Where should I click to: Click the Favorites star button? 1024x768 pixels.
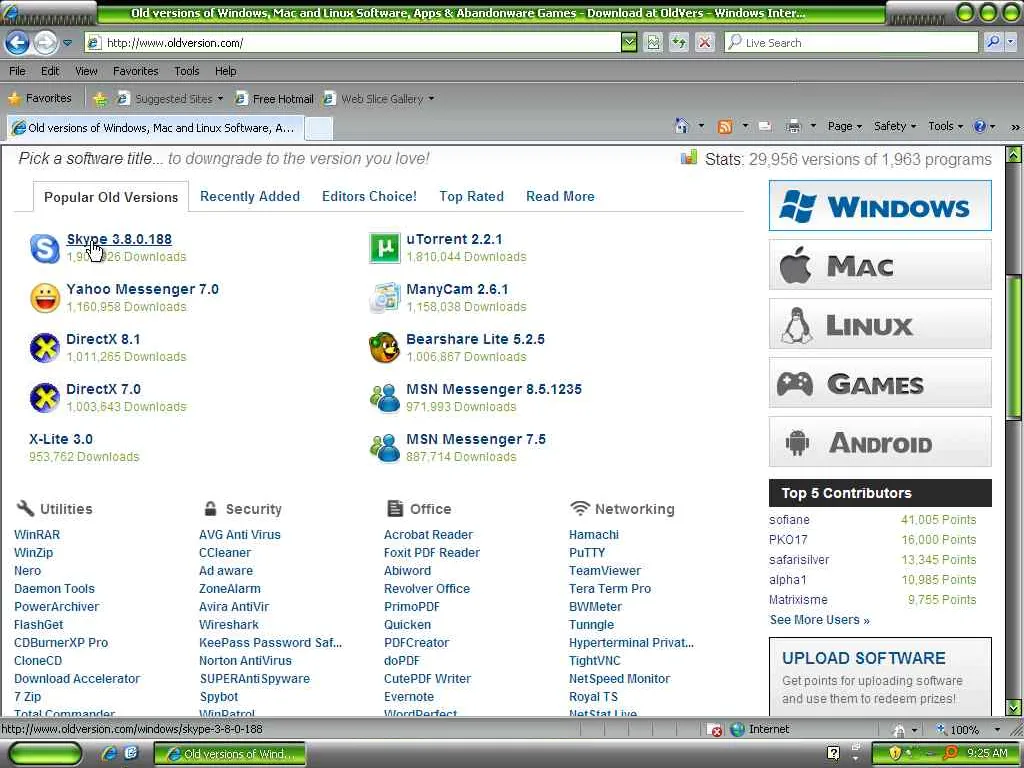[x=40, y=99]
